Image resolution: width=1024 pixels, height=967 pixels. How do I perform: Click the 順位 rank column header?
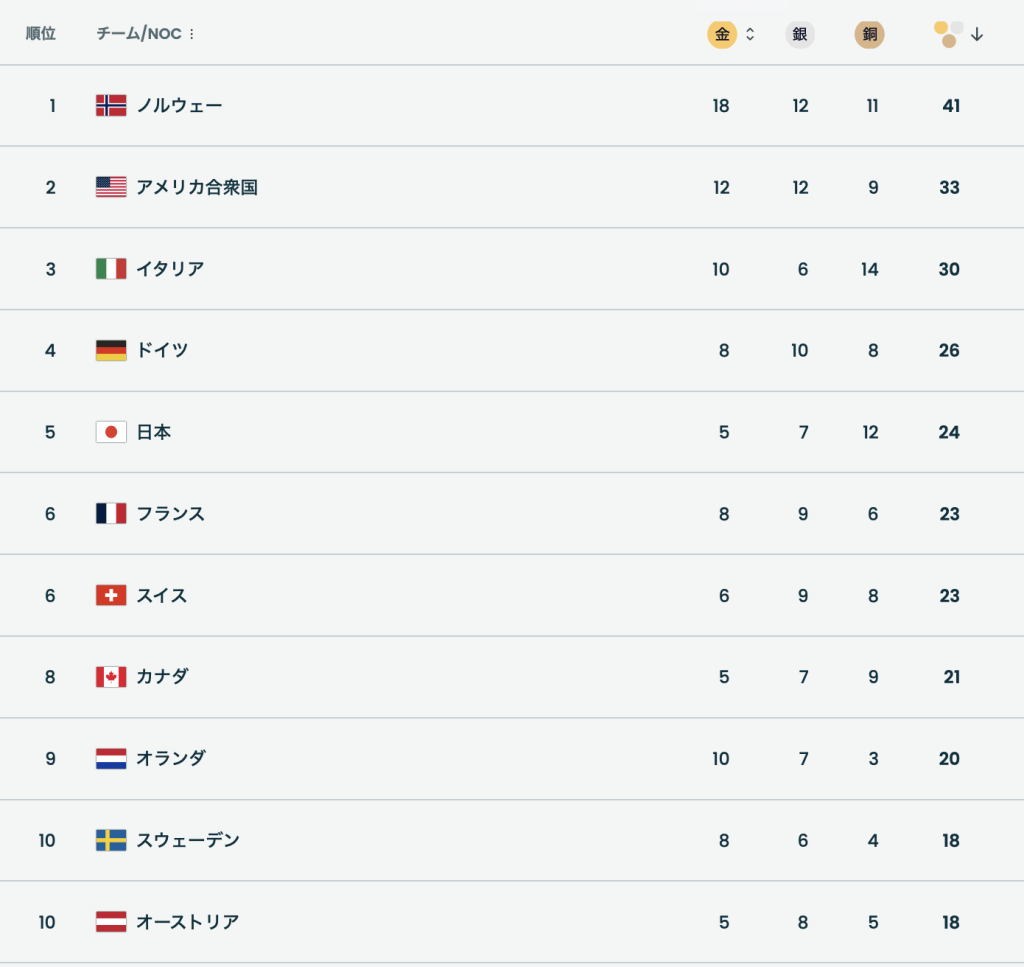tap(41, 34)
